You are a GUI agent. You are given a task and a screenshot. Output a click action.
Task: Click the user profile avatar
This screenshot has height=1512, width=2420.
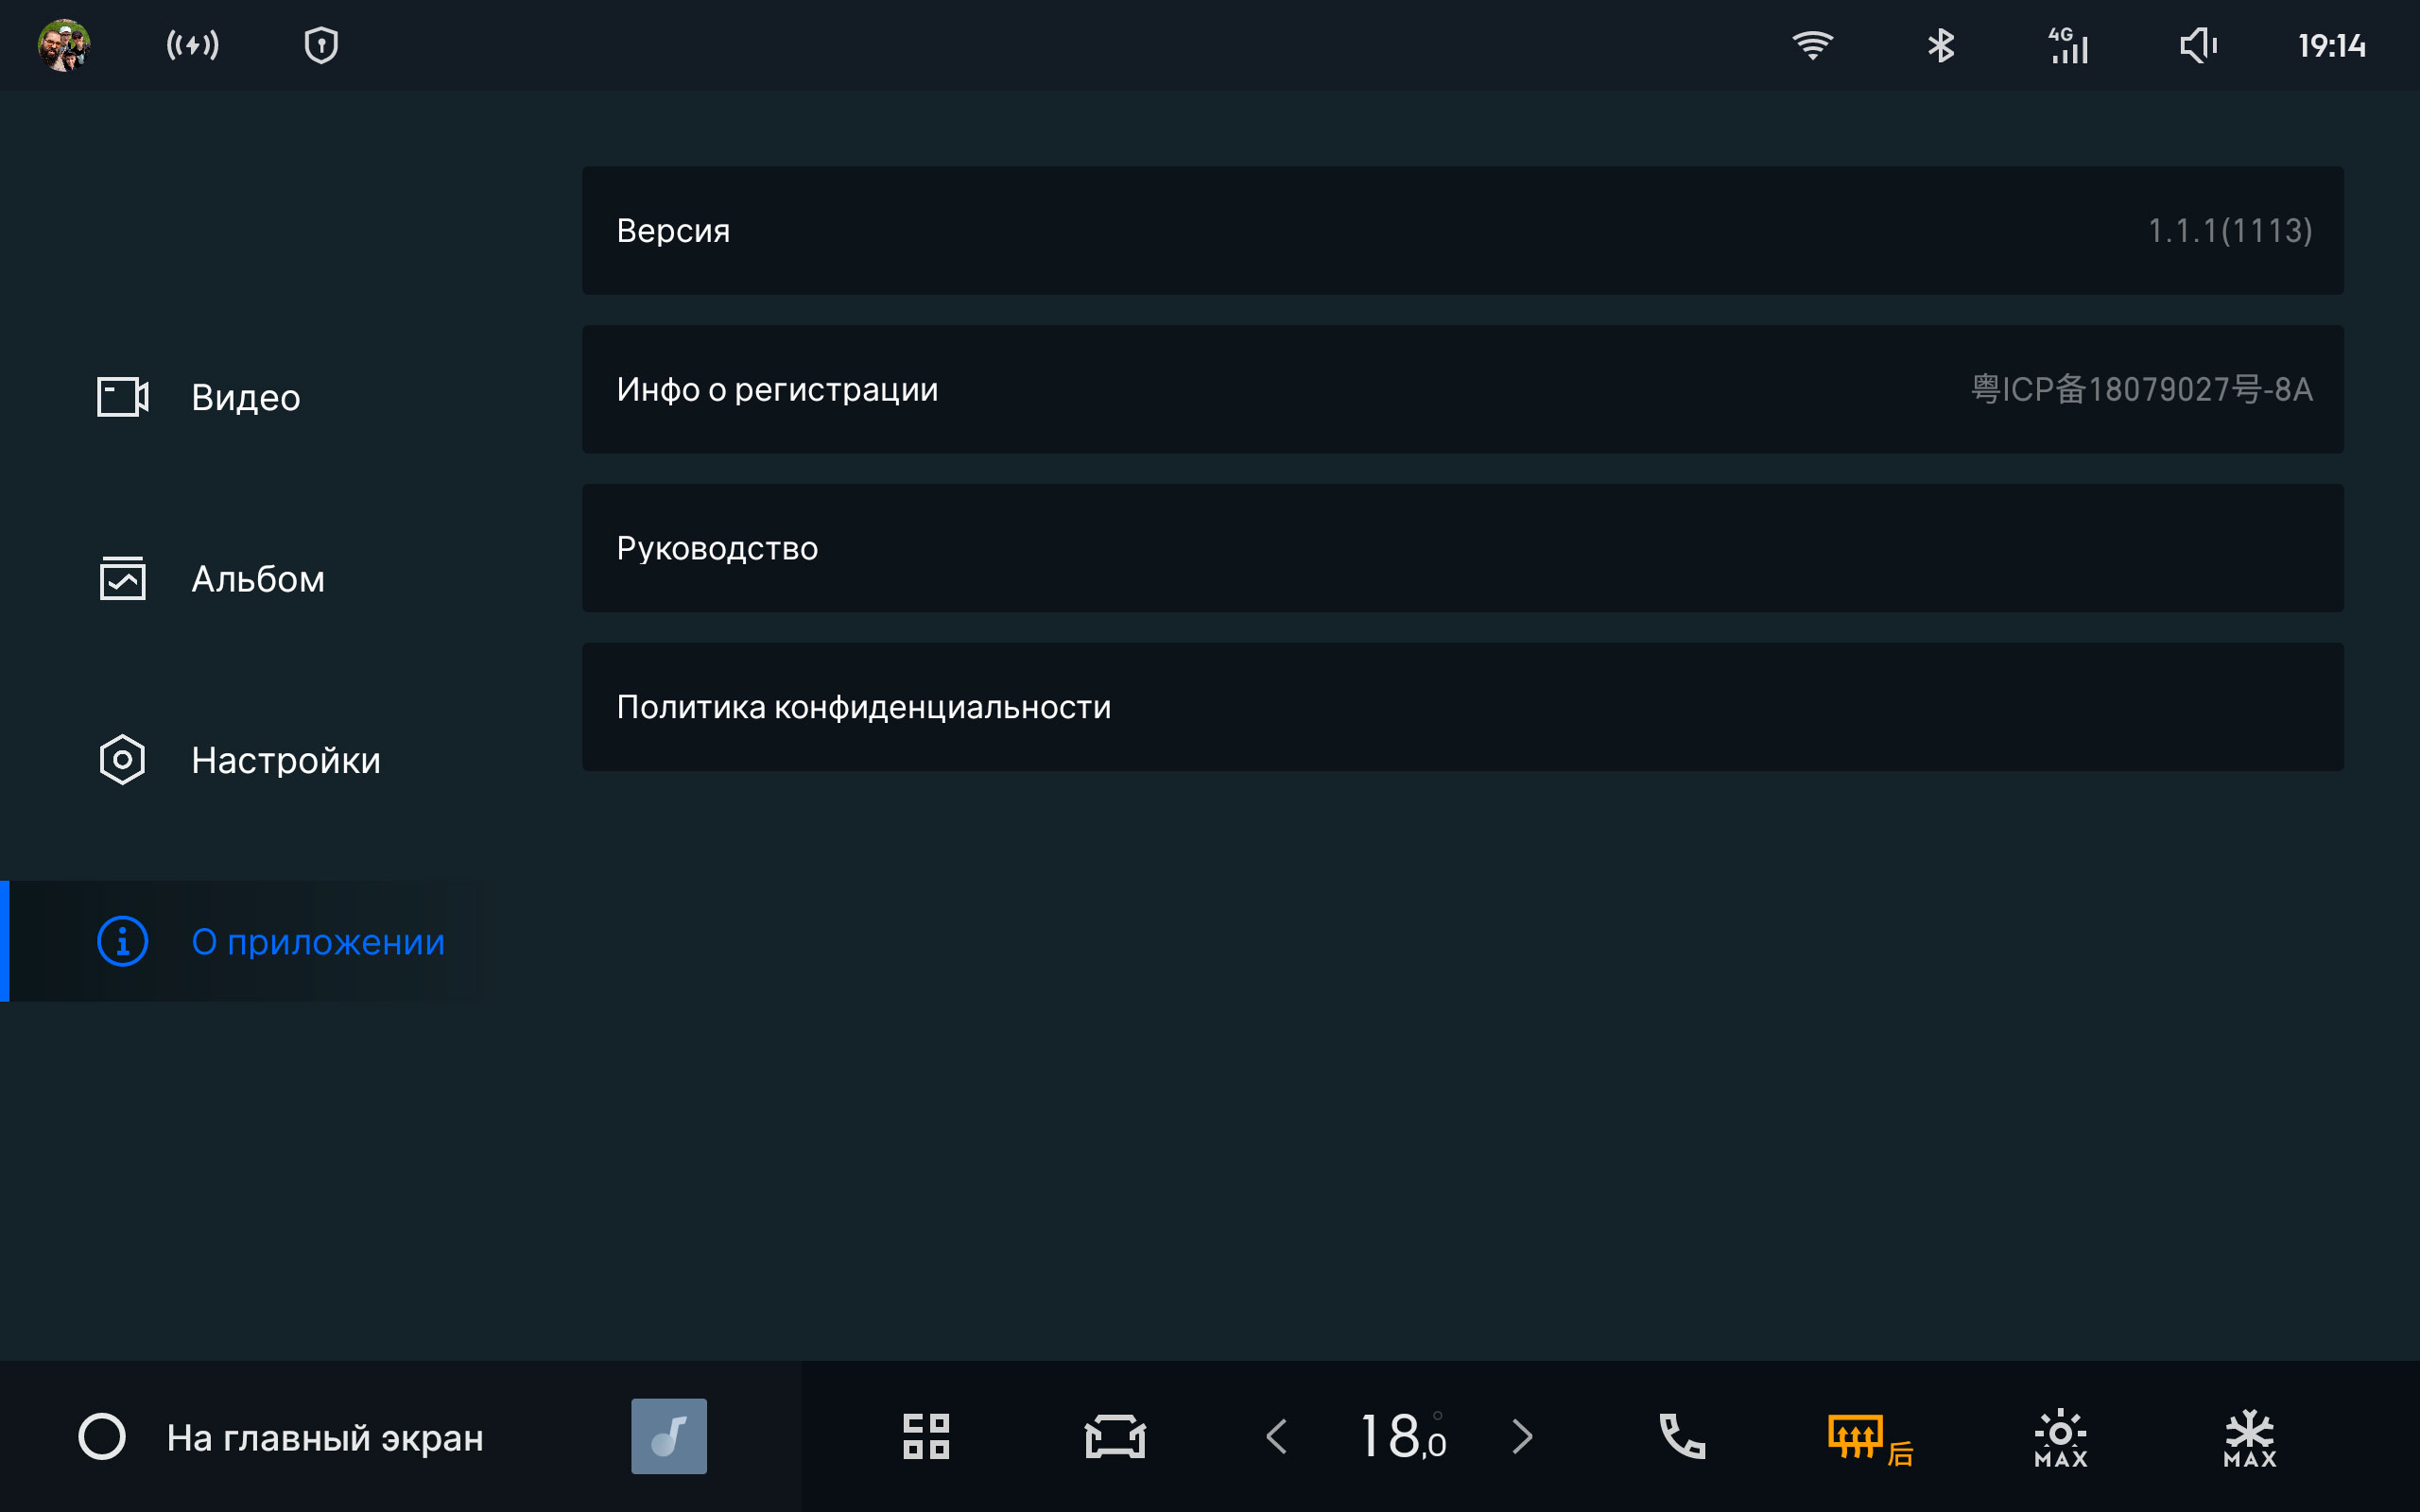64,45
